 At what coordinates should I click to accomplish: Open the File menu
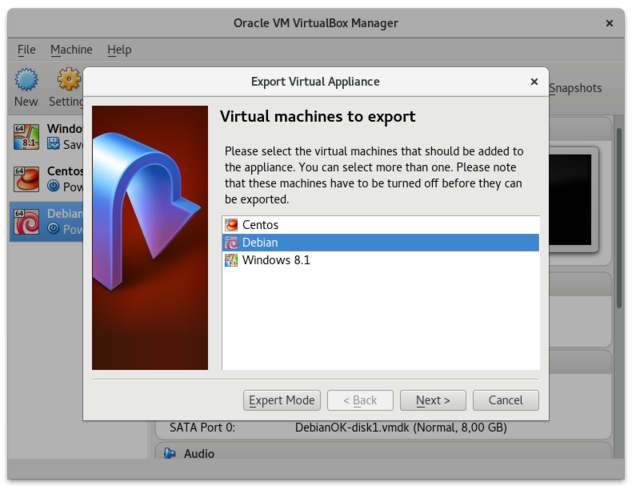click(x=27, y=50)
